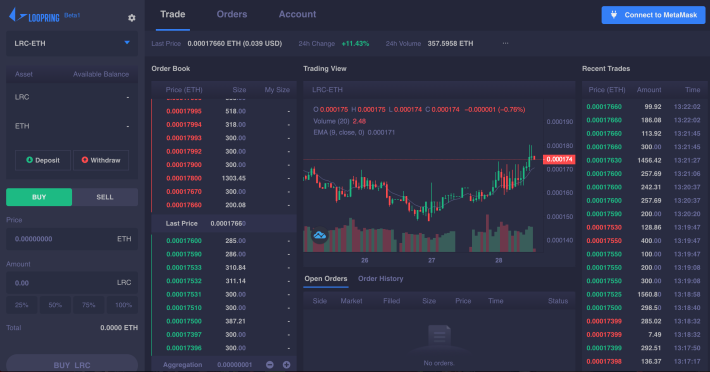The image size is (710, 372).
Task: Click the 24h Volume 357.5958 ETH value
Action: coord(451,43)
